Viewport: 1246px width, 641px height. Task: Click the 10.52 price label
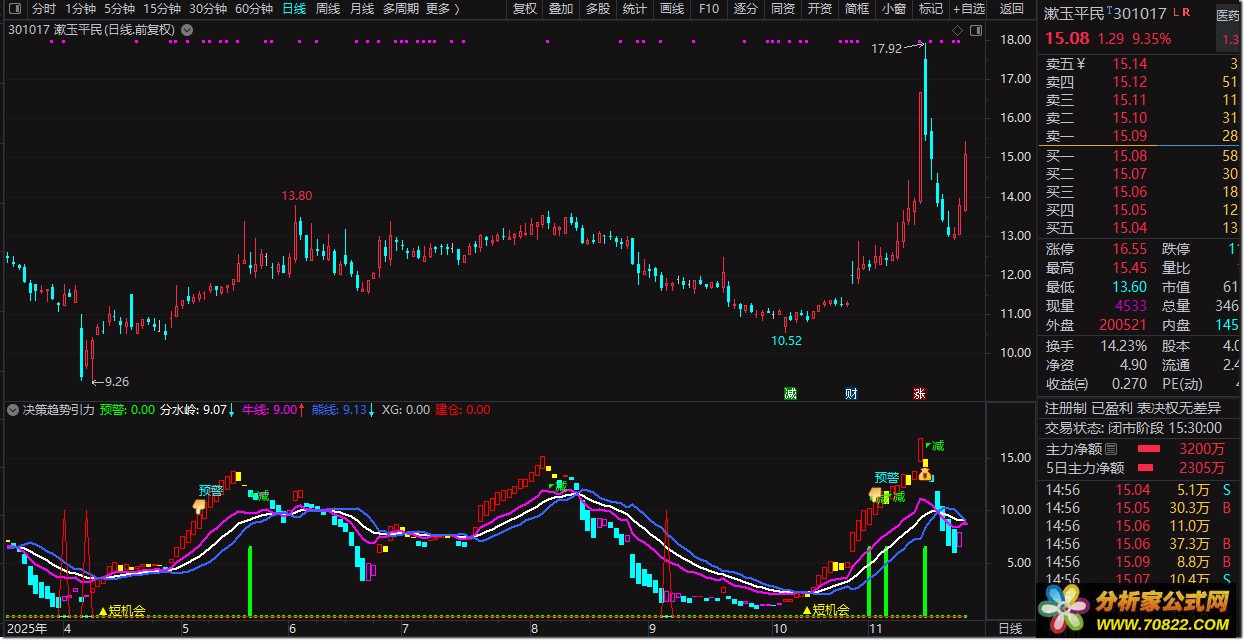tap(786, 340)
